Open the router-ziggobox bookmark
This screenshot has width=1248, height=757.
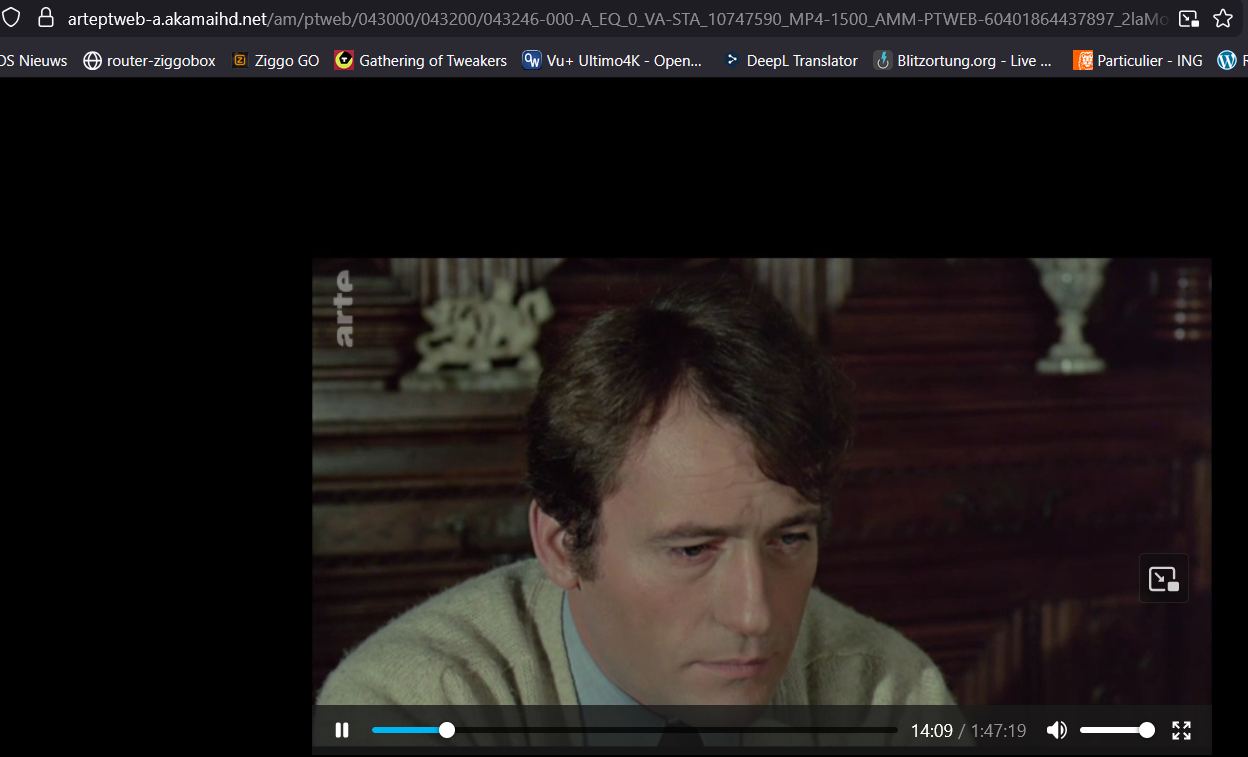[x=149, y=61]
